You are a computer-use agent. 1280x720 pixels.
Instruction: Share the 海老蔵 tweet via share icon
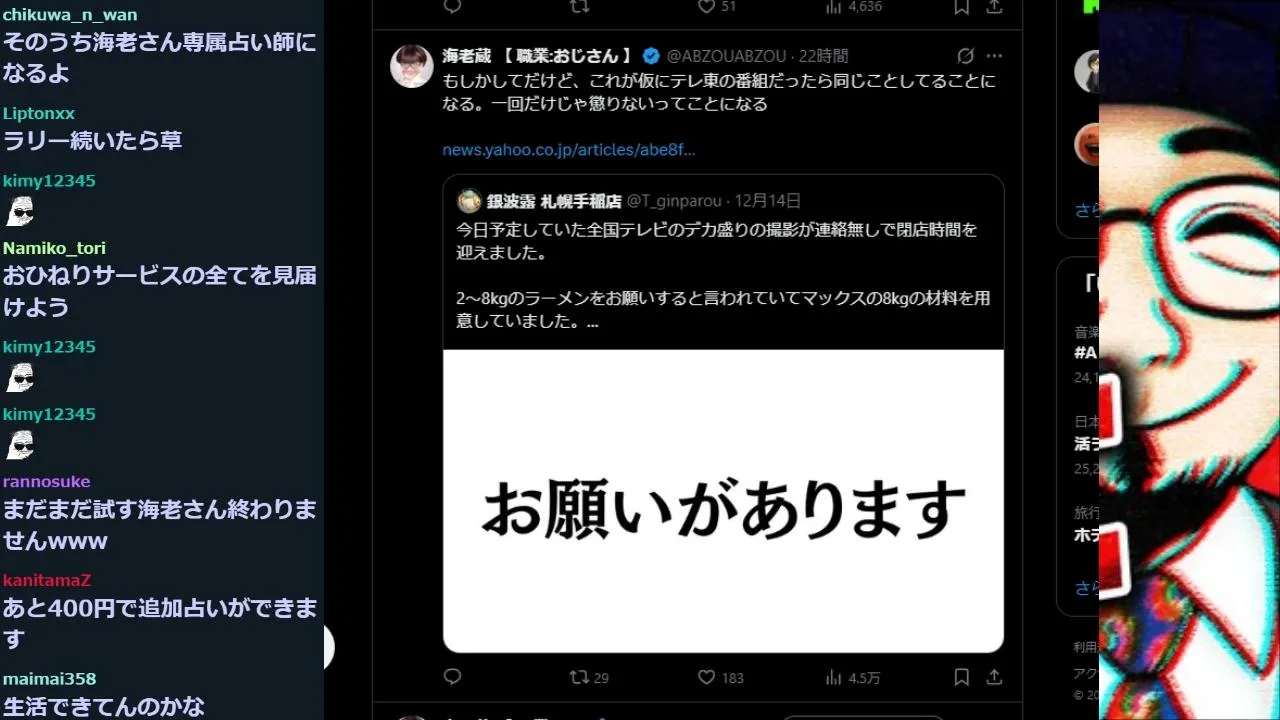click(994, 677)
